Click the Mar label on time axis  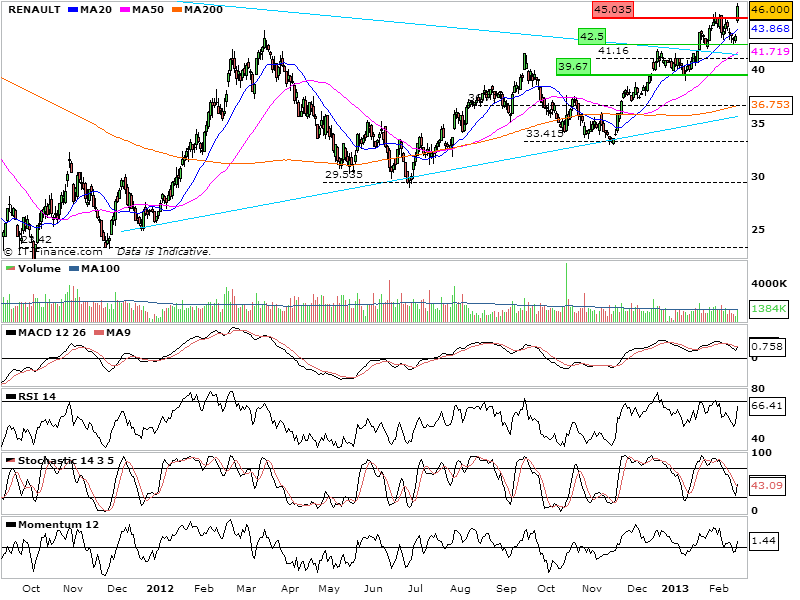246,589
